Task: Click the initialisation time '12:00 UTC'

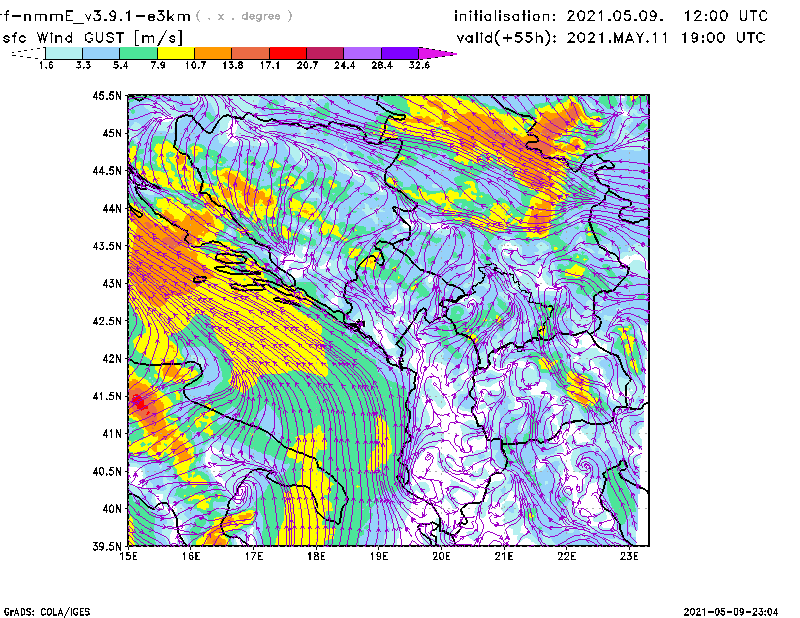Action: pos(726,16)
